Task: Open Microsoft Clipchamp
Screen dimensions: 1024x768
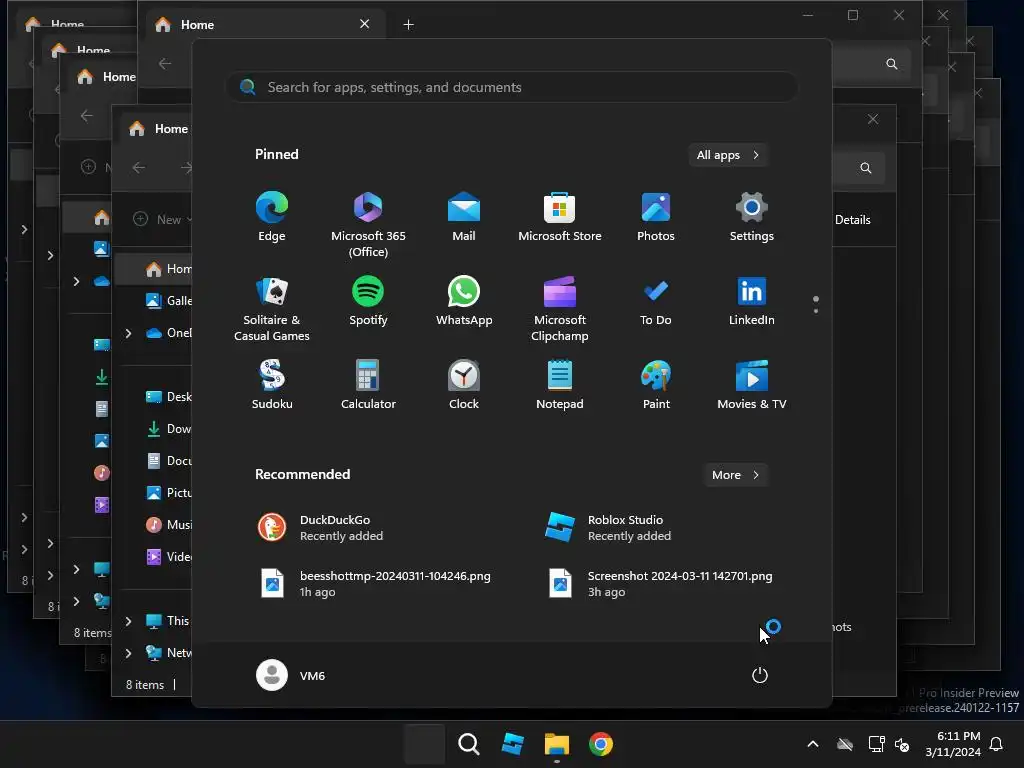Action: pyautogui.click(x=560, y=310)
